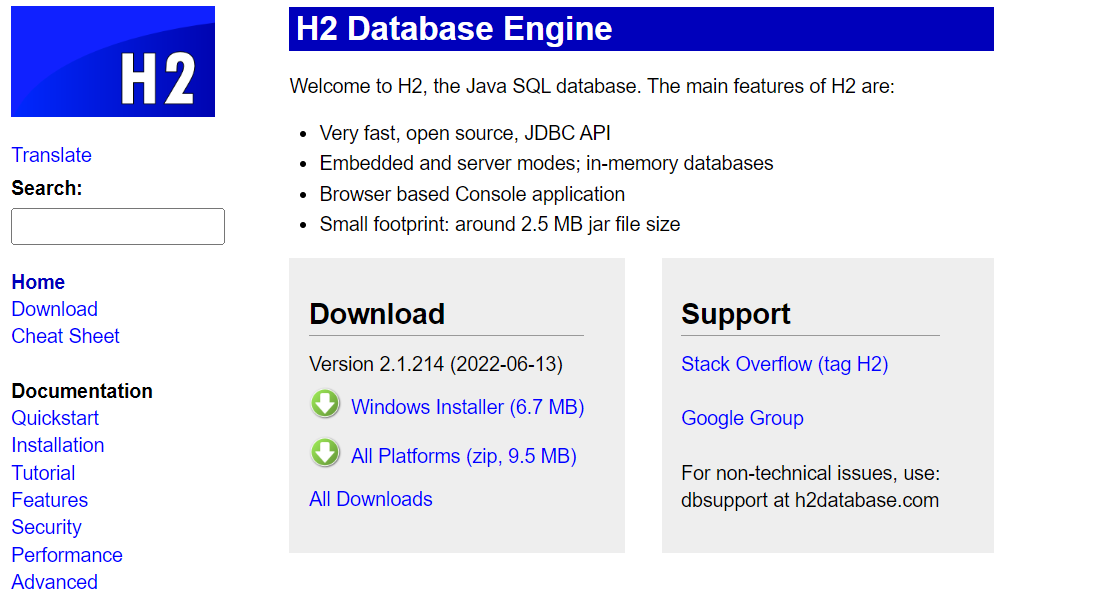Open the Cheat Sheet link
The width and height of the screenshot is (1109, 590).
pyautogui.click(x=65, y=336)
